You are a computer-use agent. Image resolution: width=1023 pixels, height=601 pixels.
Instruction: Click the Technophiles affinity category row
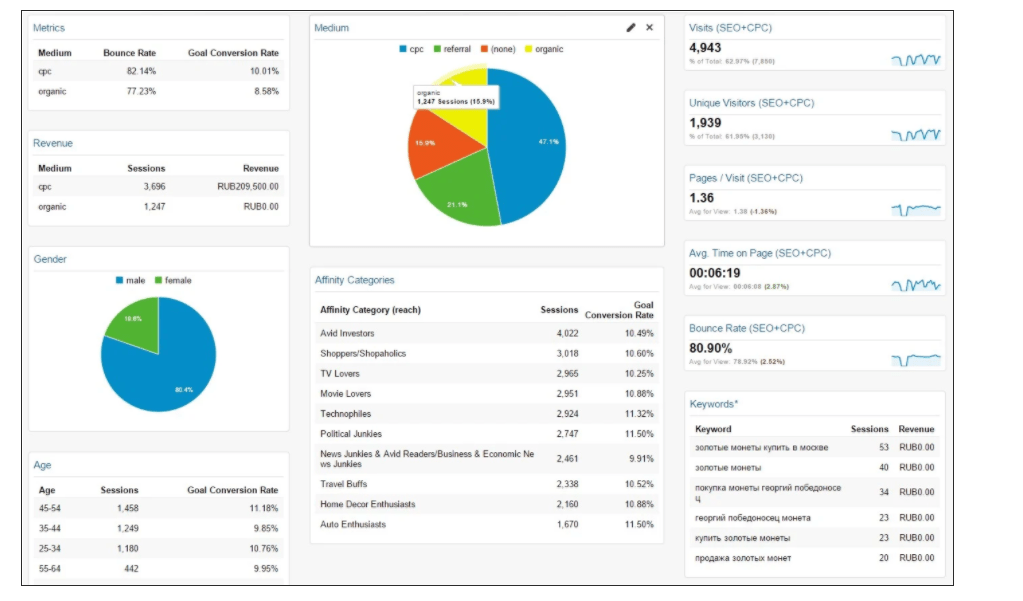pyautogui.click(x=345, y=414)
